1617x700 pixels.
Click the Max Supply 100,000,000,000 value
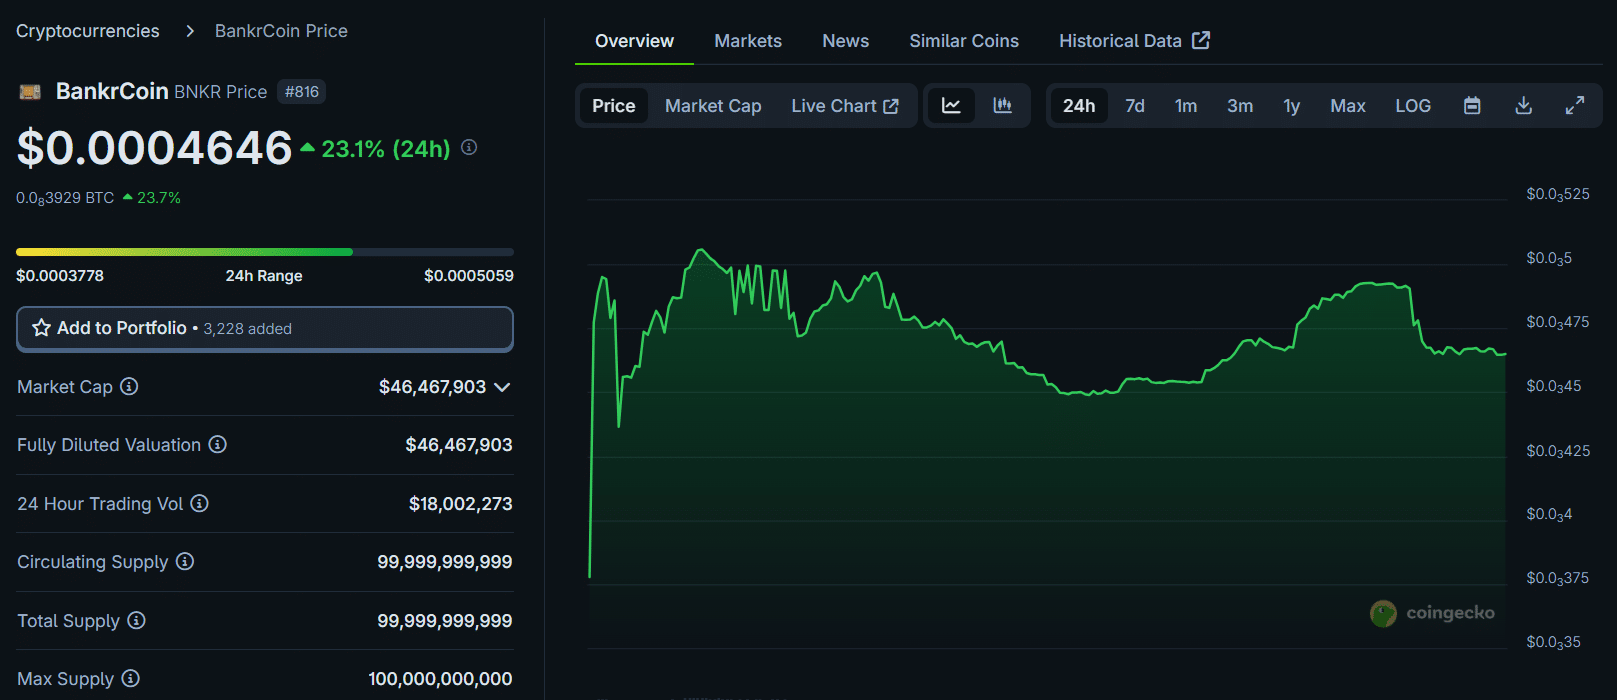[x=441, y=679]
